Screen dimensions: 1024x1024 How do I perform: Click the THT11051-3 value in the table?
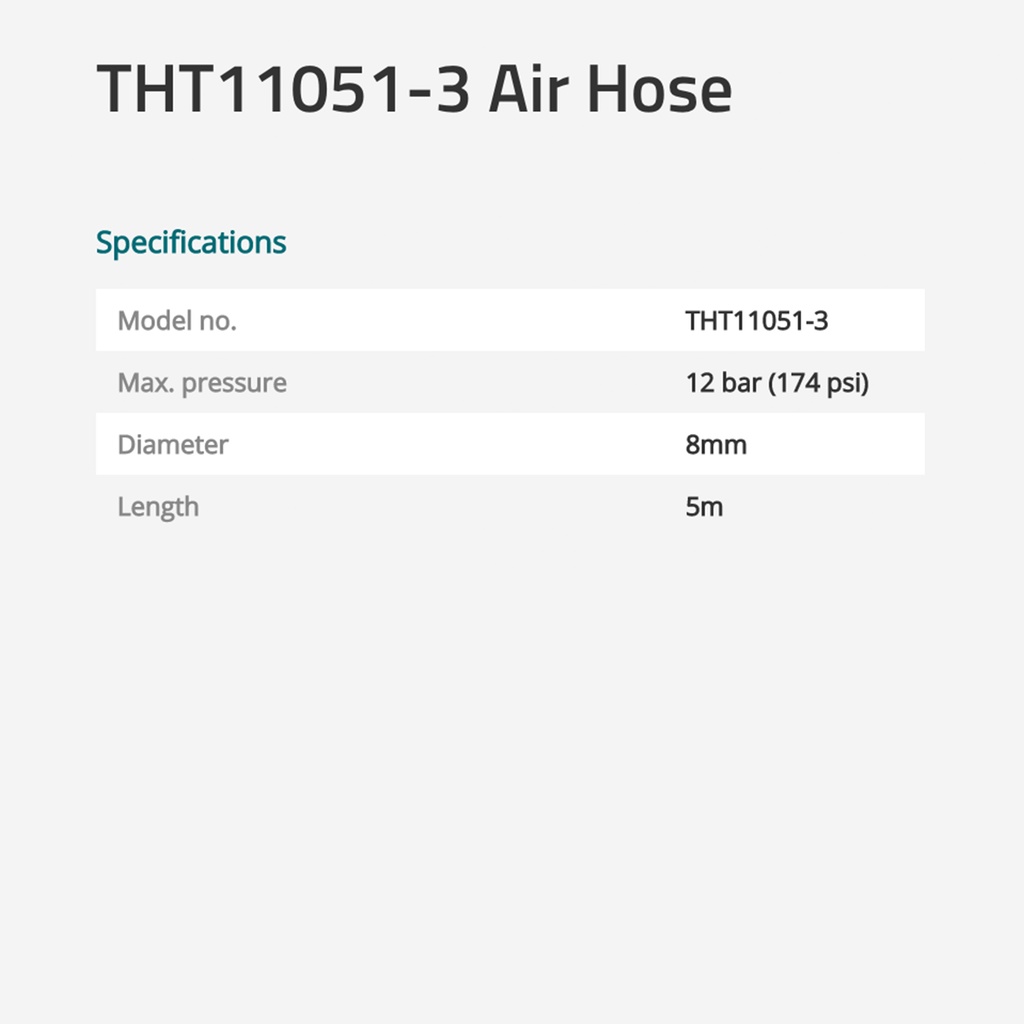(756, 321)
